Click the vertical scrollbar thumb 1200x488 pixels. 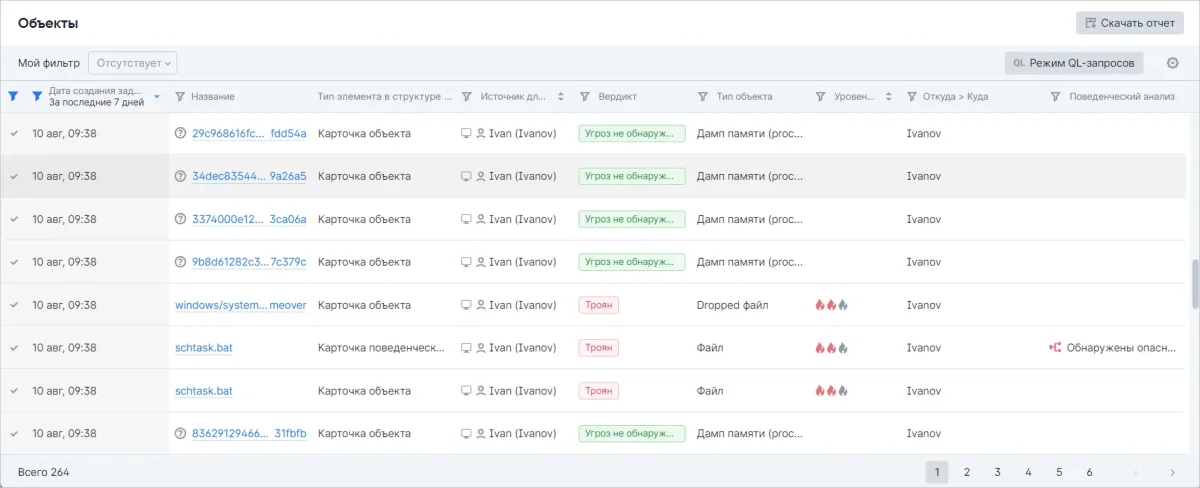1193,285
